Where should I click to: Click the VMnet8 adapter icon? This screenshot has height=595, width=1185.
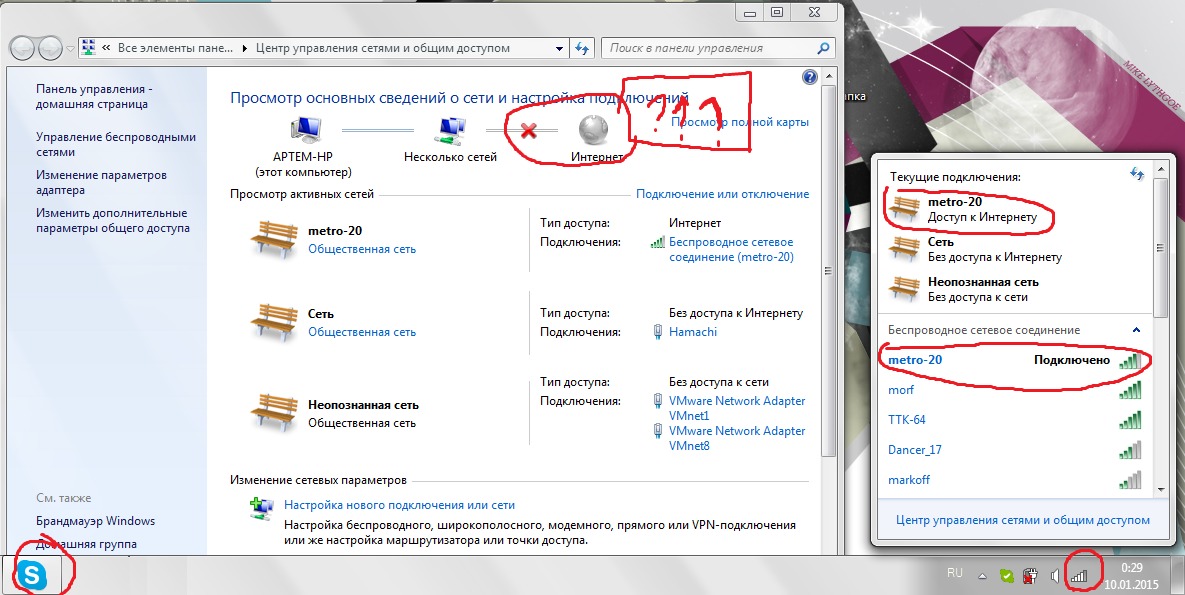coord(657,431)
